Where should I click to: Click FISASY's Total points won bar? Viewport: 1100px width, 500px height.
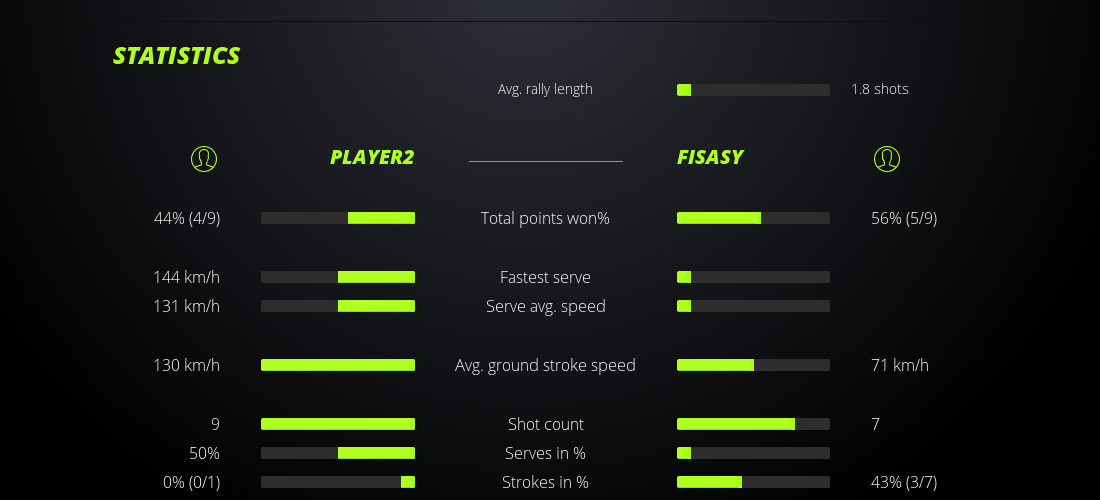point(753,218)
